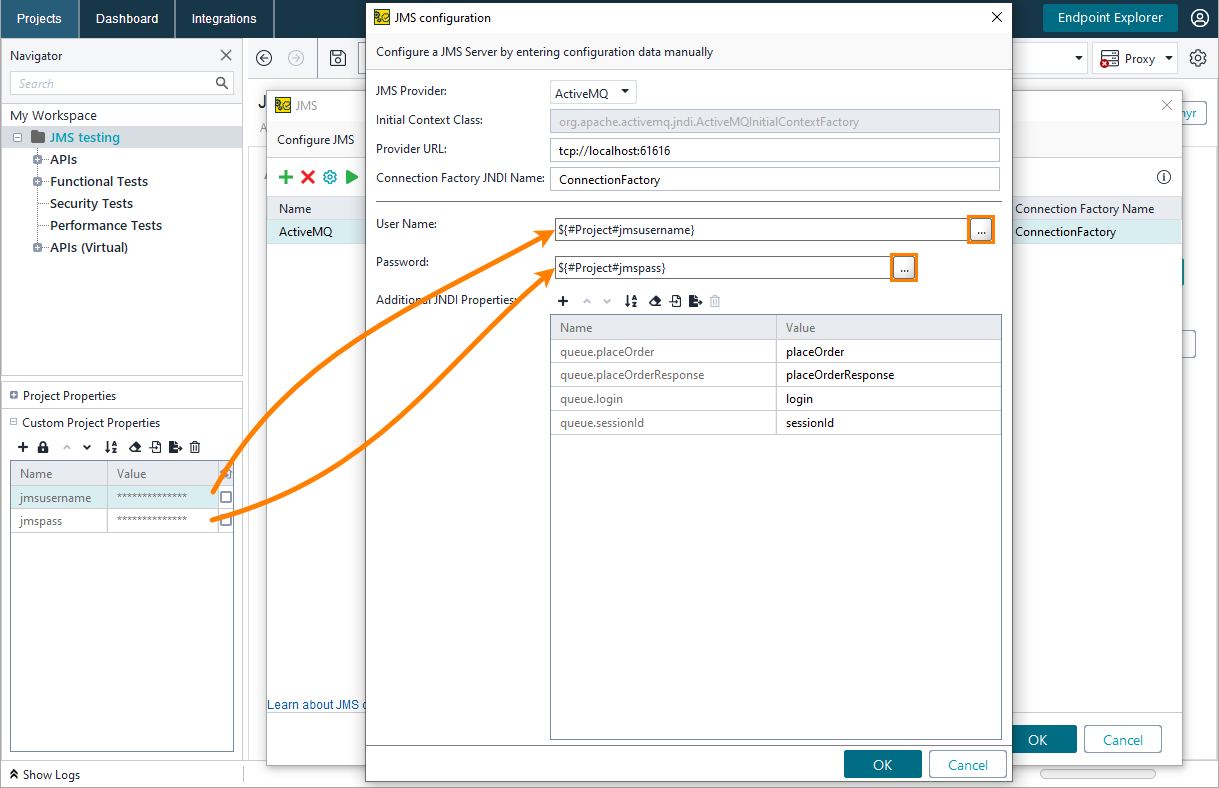Sort JNDI properties alphabetically
The width and height of the screenshot is (1219, 788).
click(x=631, y=301)
